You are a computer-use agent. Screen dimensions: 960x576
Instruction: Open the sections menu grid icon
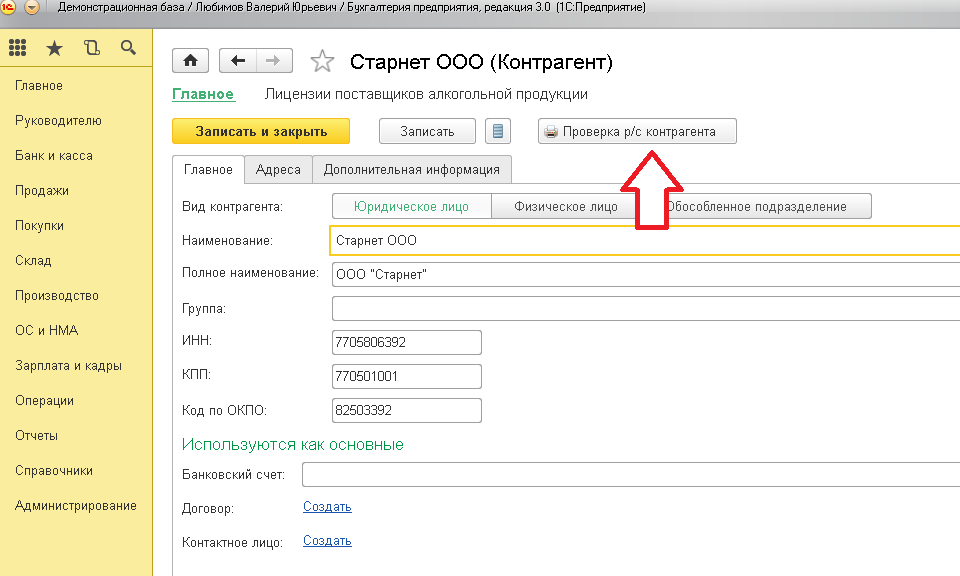[18, 47]
